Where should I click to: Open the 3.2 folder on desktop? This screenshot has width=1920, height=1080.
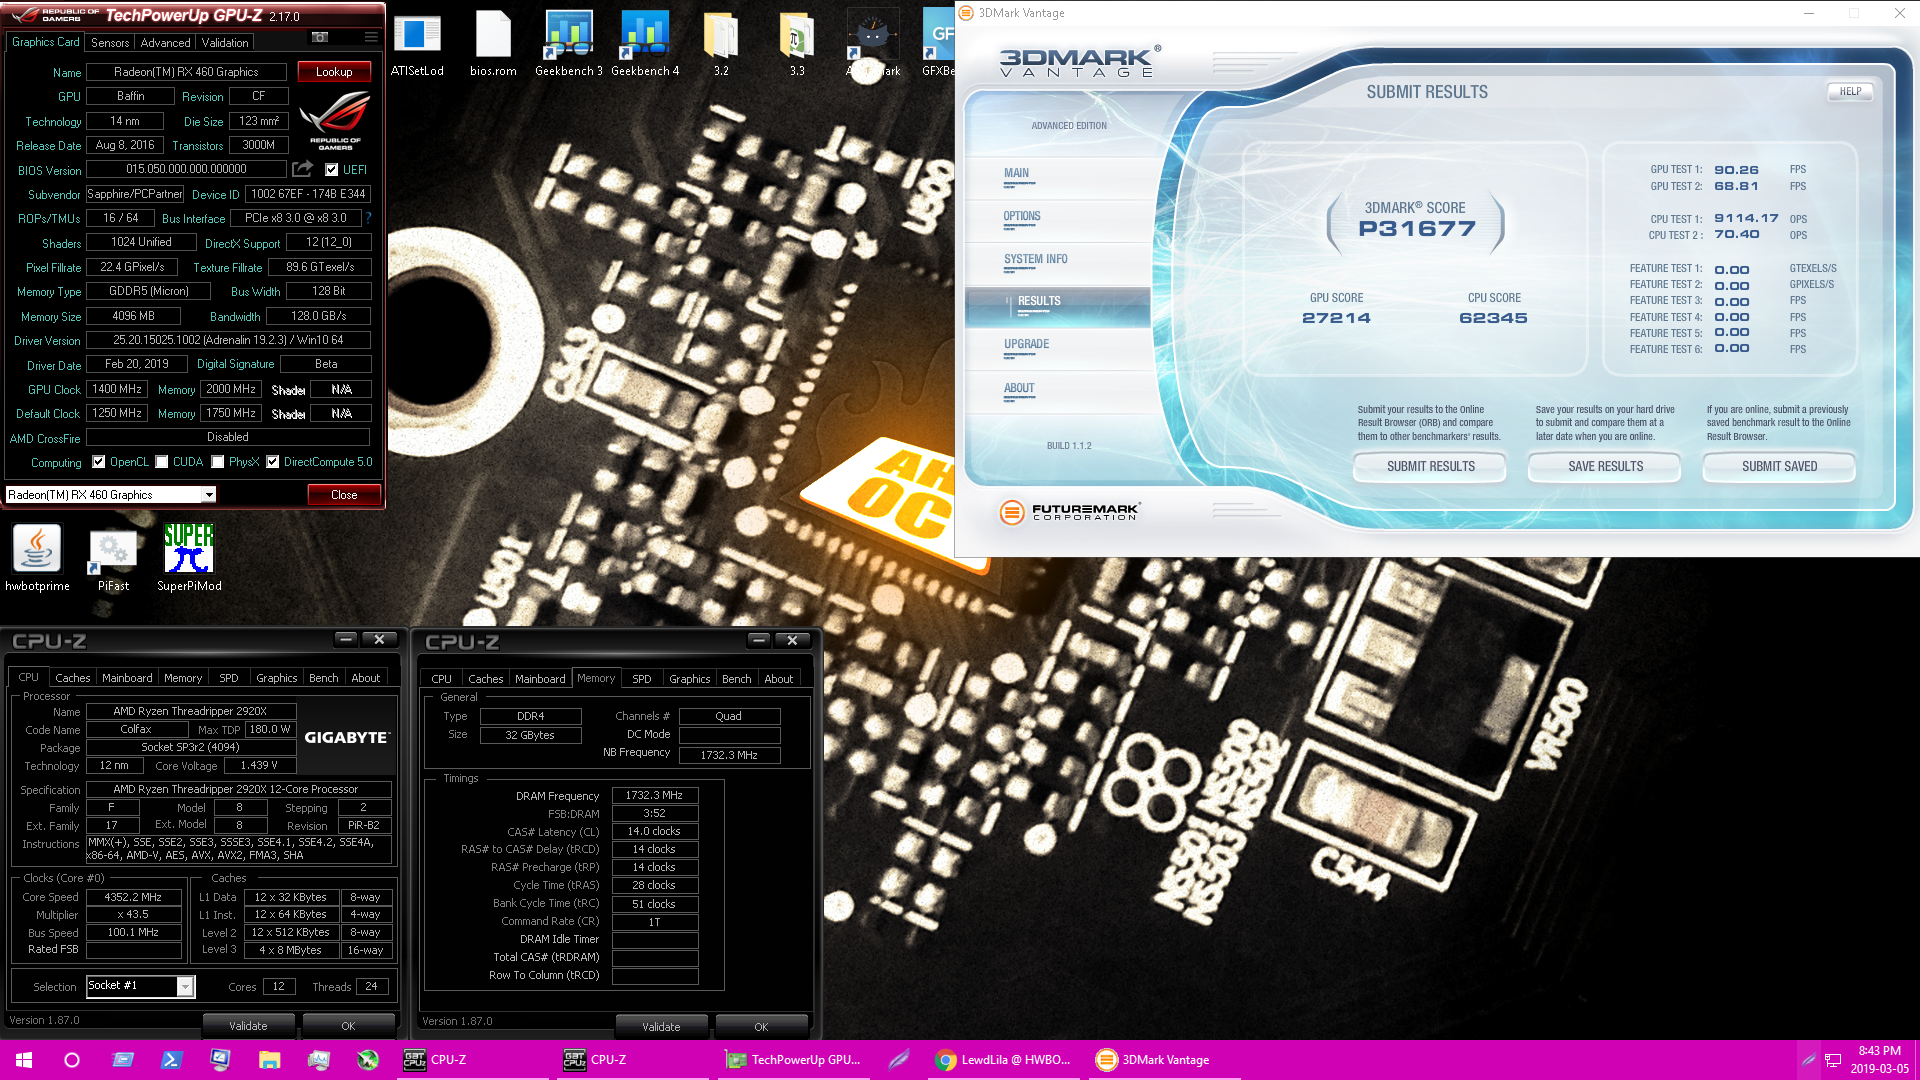721,44
